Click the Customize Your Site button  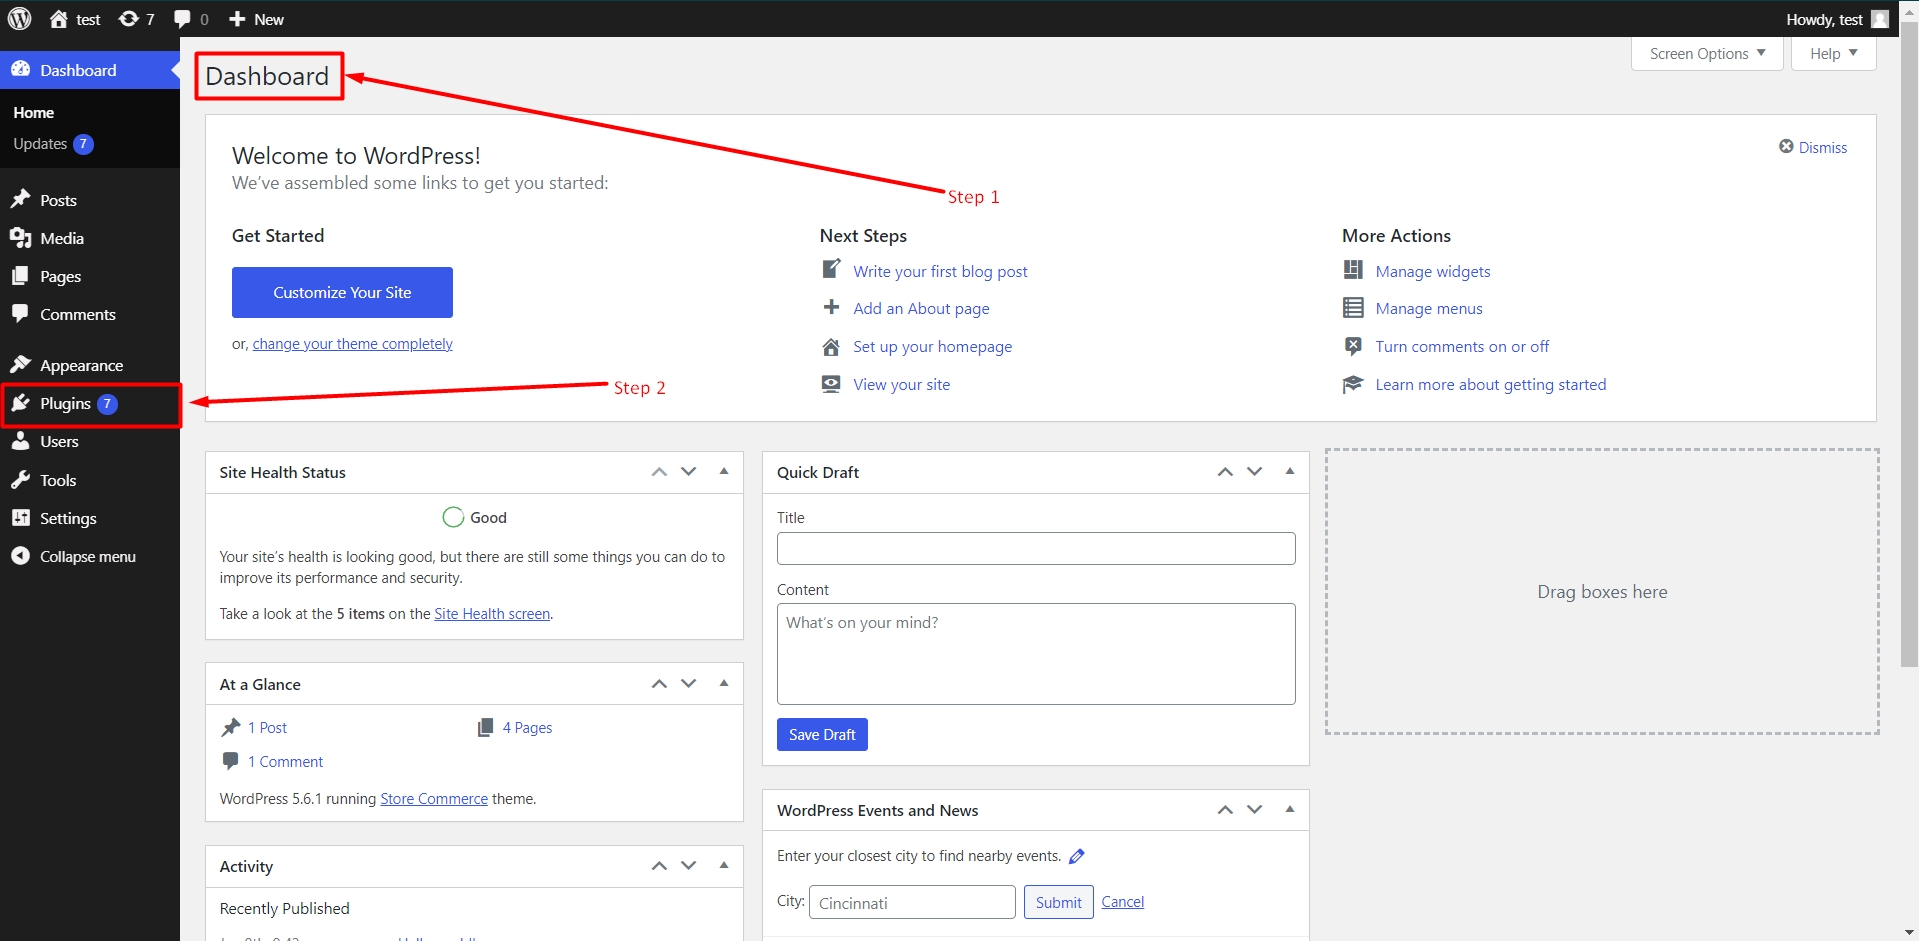pyautogui.click(x=342, y=292)
